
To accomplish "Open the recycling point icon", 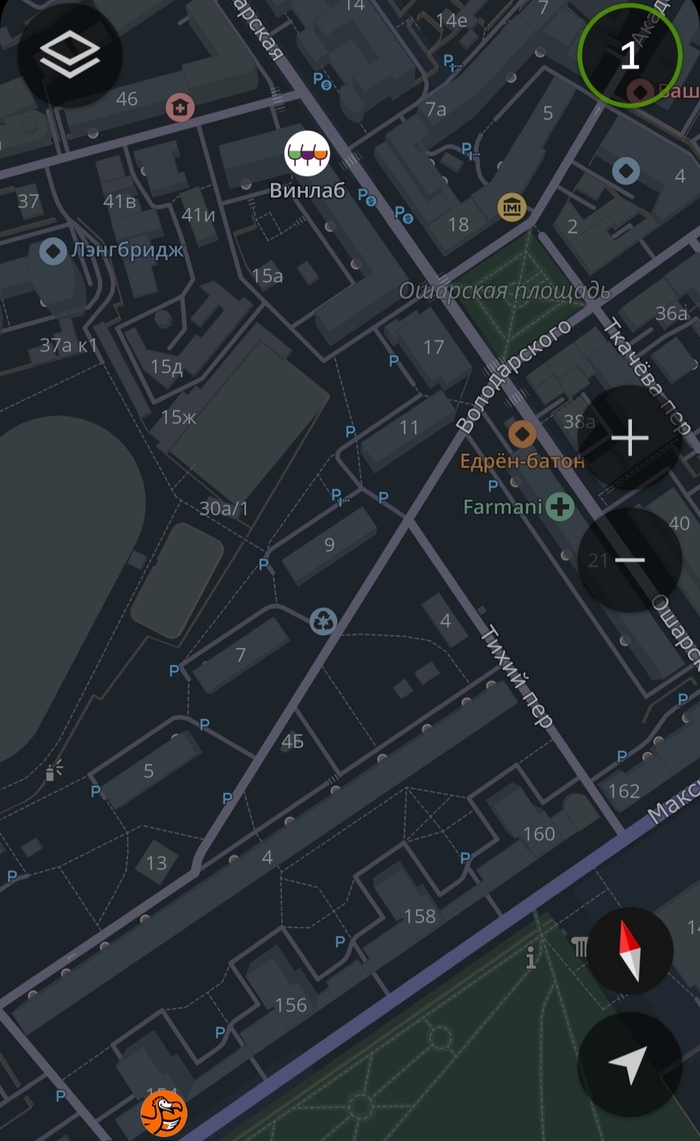I will coord(323,621).
